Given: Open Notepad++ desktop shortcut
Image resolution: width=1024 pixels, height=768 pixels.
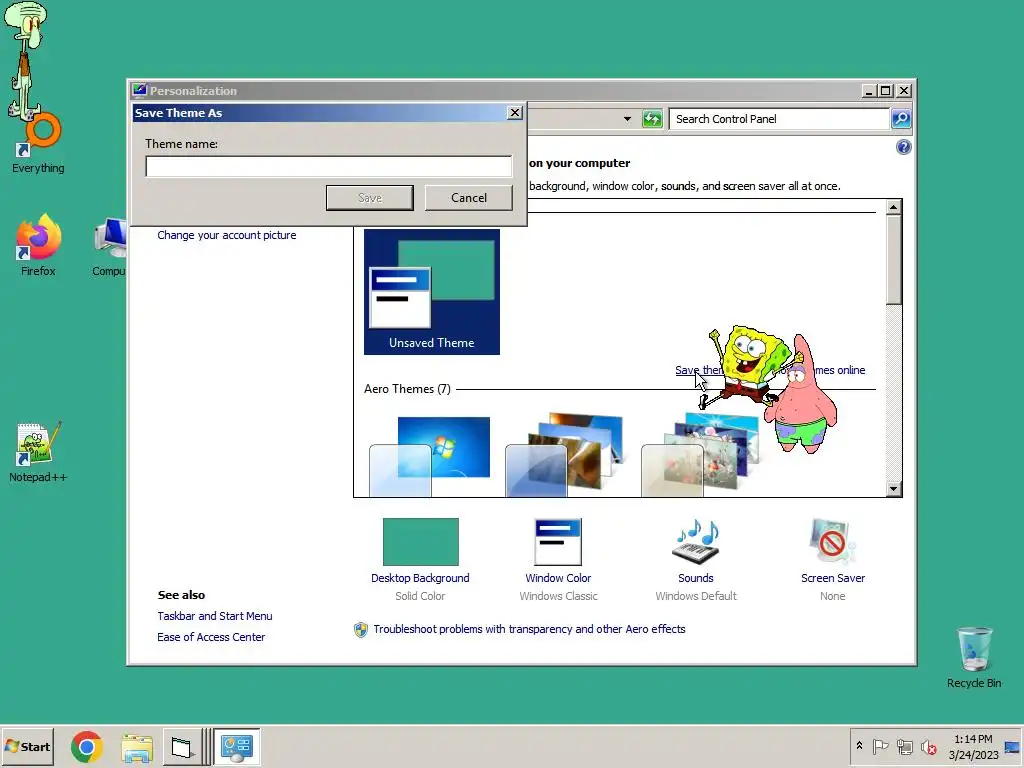Looking at the screenshot, I should pos(38,452).
